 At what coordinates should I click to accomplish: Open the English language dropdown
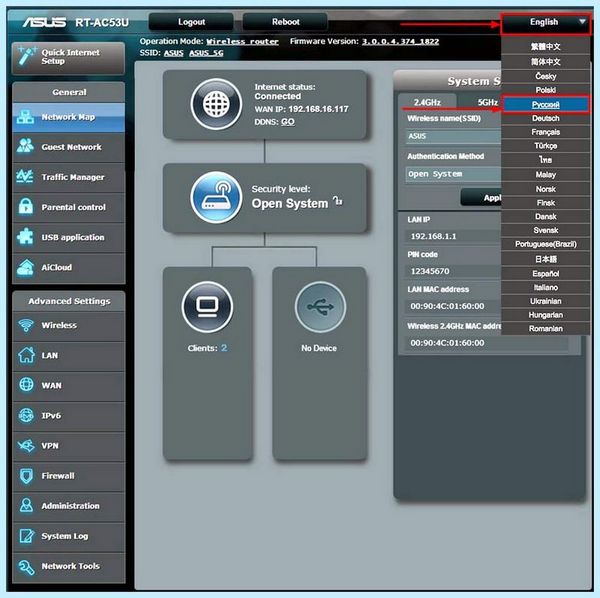click(545, 23)
